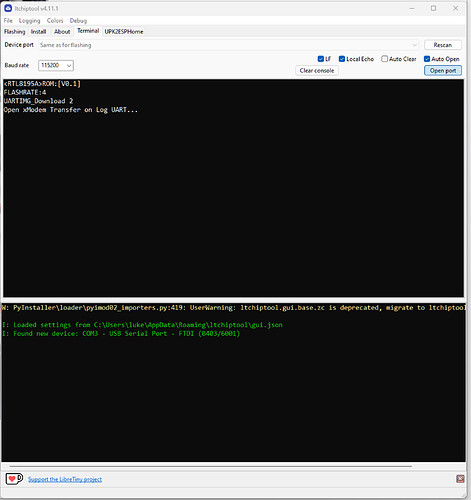Click the Clear console button
Viewport: 471px width, 500px height.
317,71
